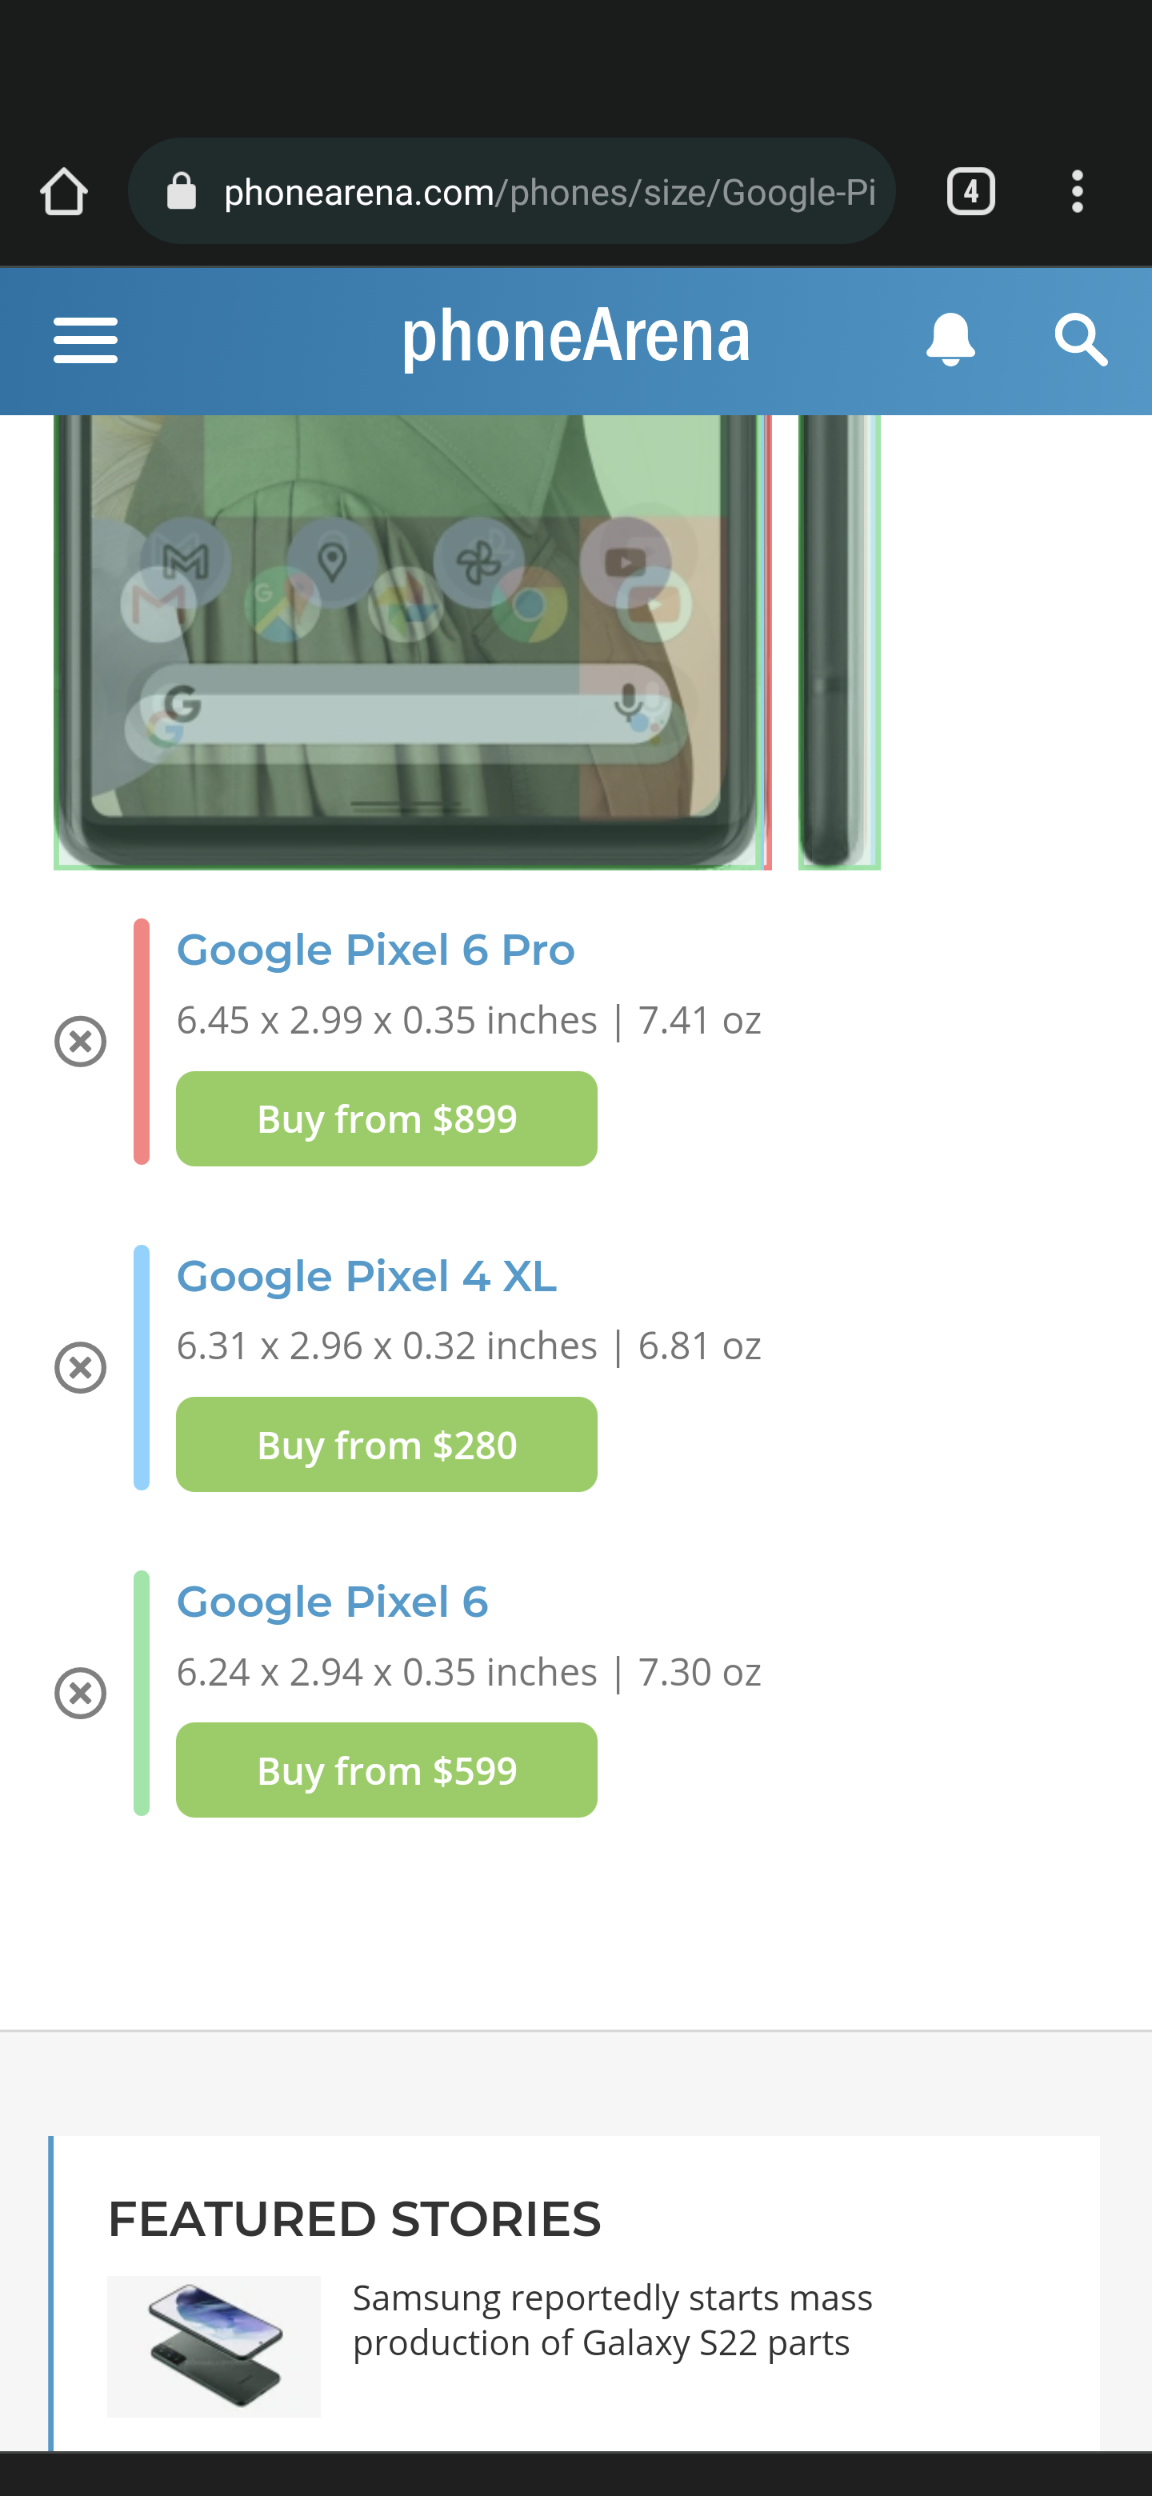Remove Google Pixel 6 Pro from comparison
This screenshot has width=1152, height=2496.
(x=80, y=1041)
